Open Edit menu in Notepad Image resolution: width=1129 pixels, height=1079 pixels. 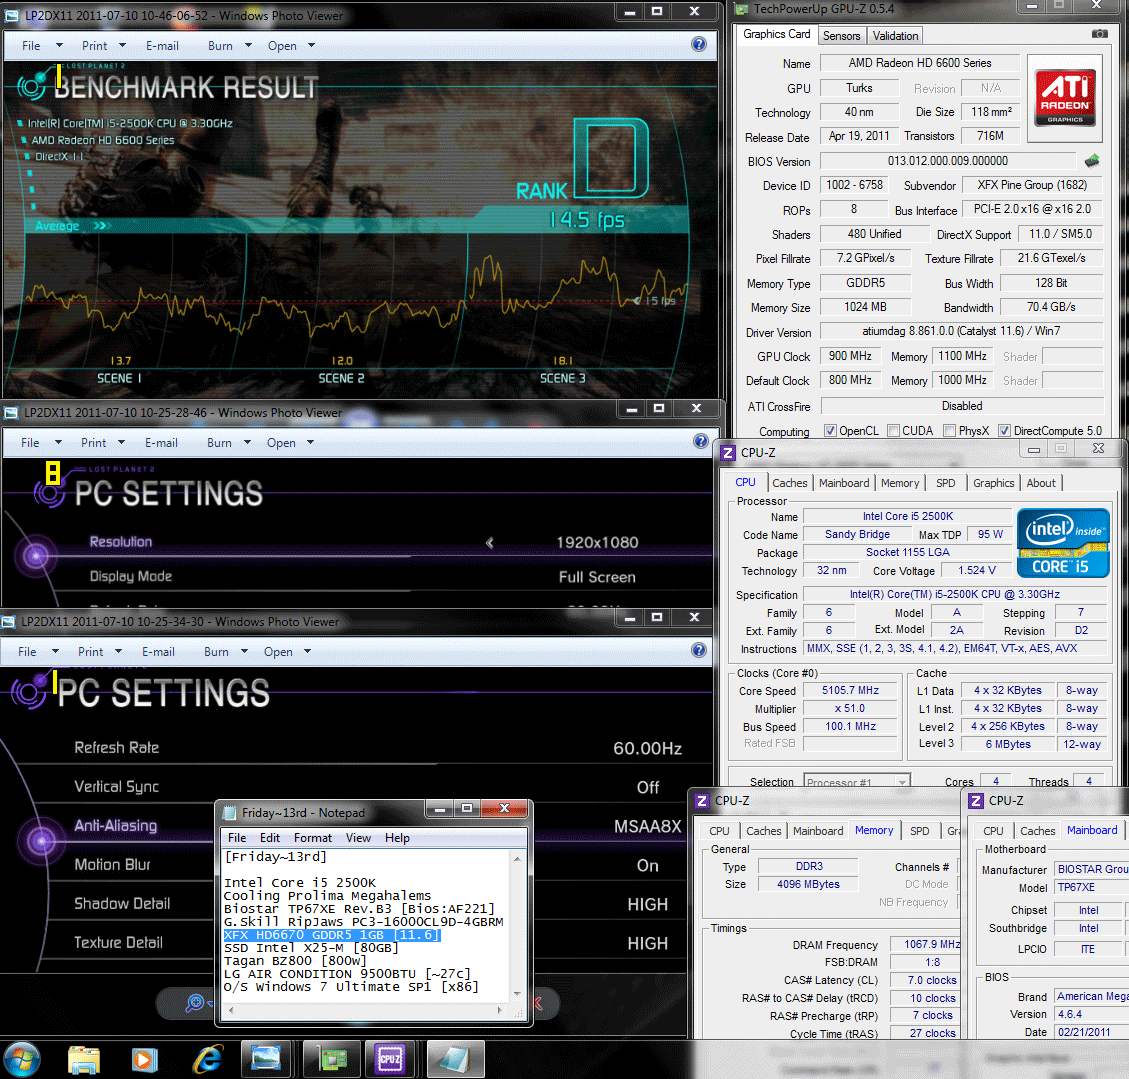269,838
